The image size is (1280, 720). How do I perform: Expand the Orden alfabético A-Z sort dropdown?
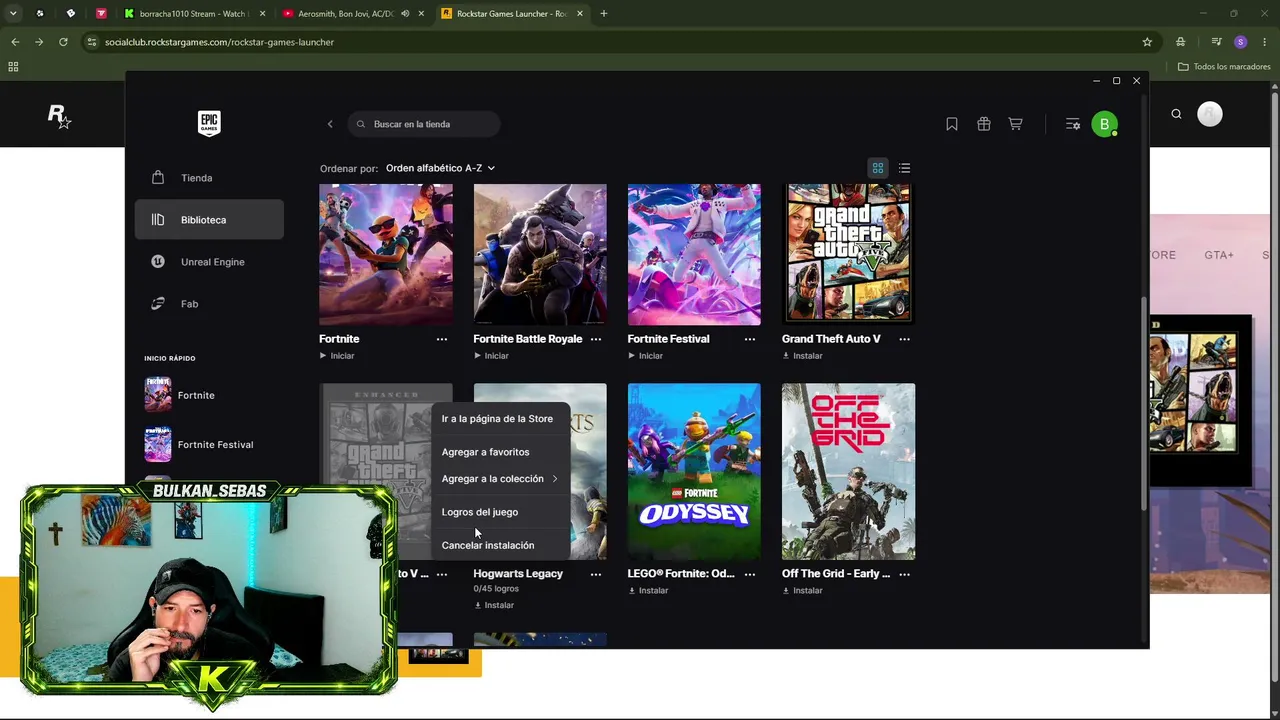tap(441, 168)
